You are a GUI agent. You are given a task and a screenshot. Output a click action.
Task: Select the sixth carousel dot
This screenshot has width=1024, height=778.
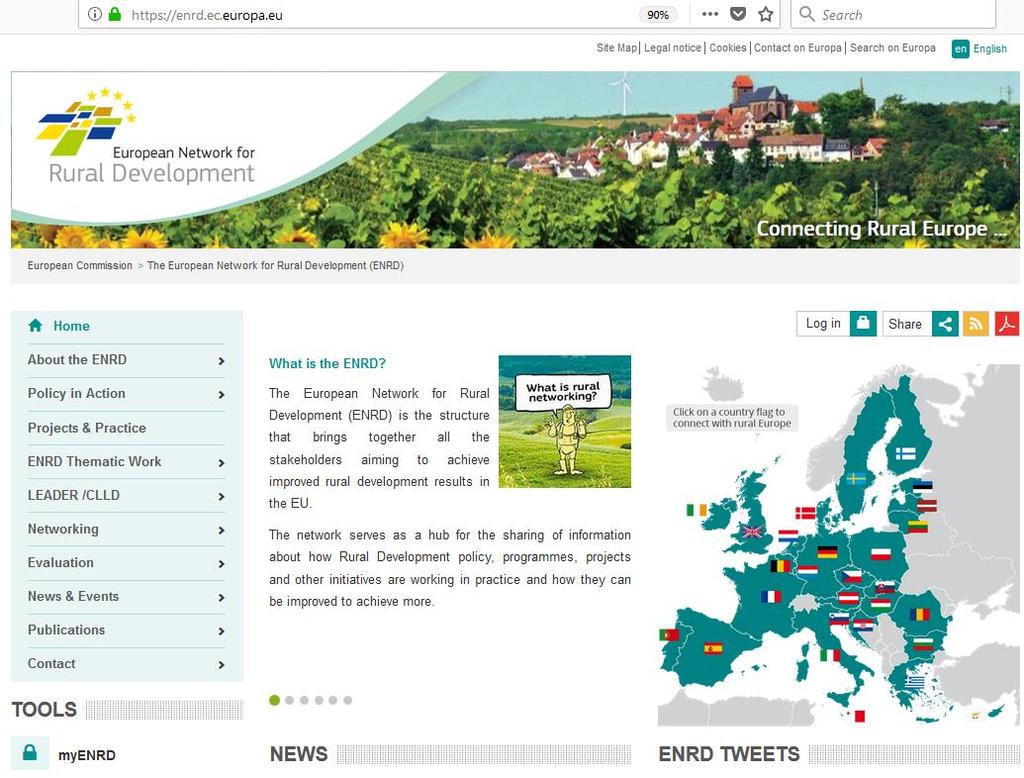pos(348,700)
